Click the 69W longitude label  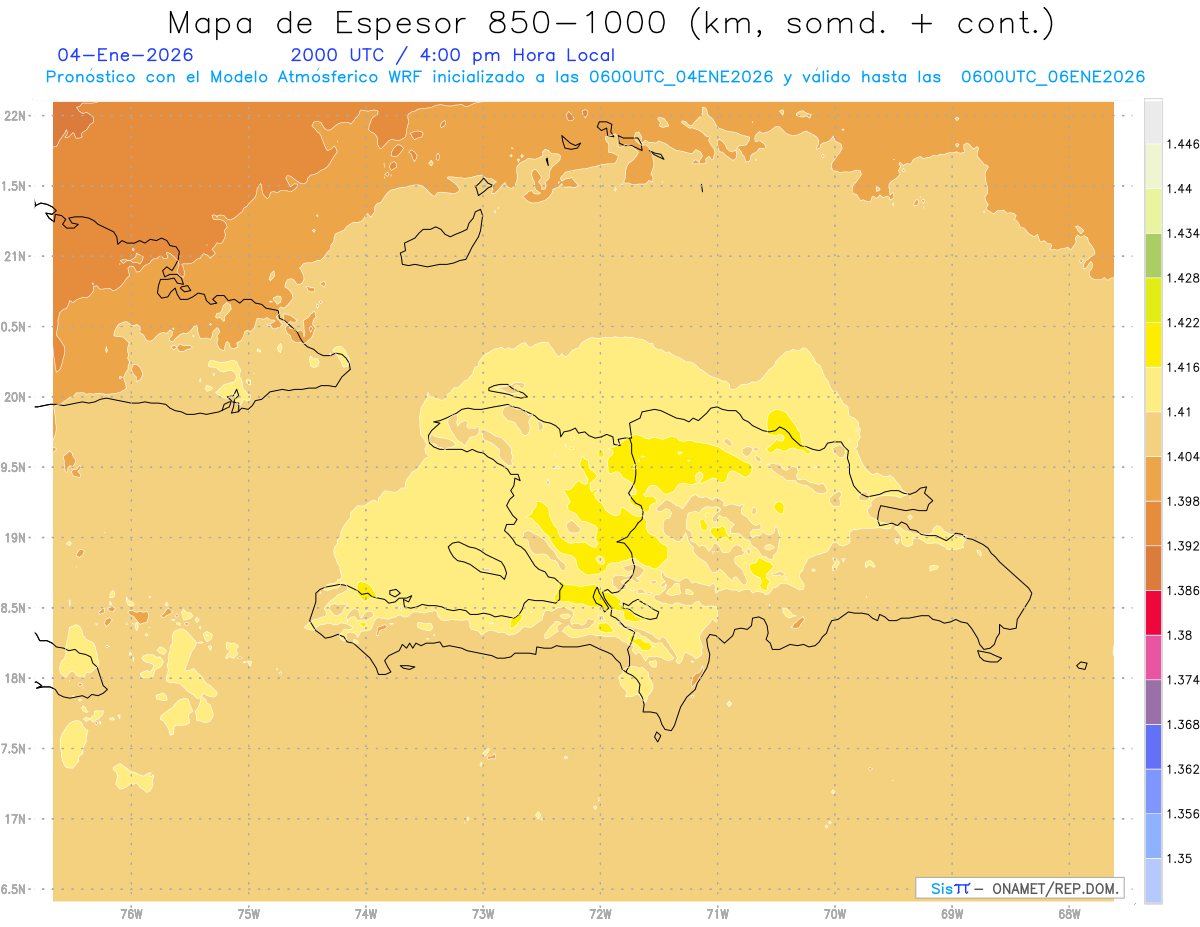tap(952, 914)
